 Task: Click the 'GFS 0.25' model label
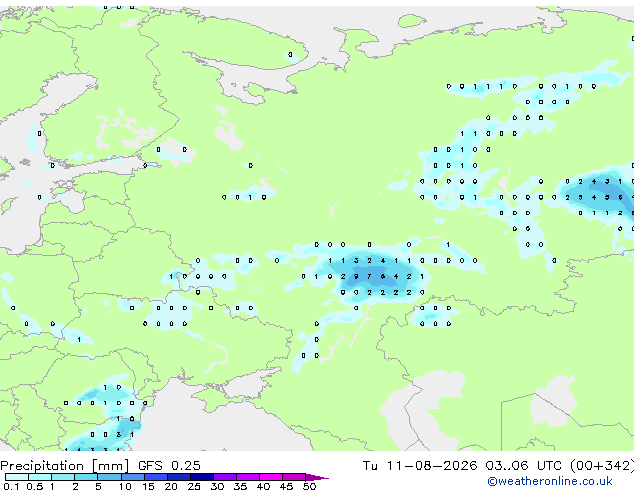(x=169, y=466)
